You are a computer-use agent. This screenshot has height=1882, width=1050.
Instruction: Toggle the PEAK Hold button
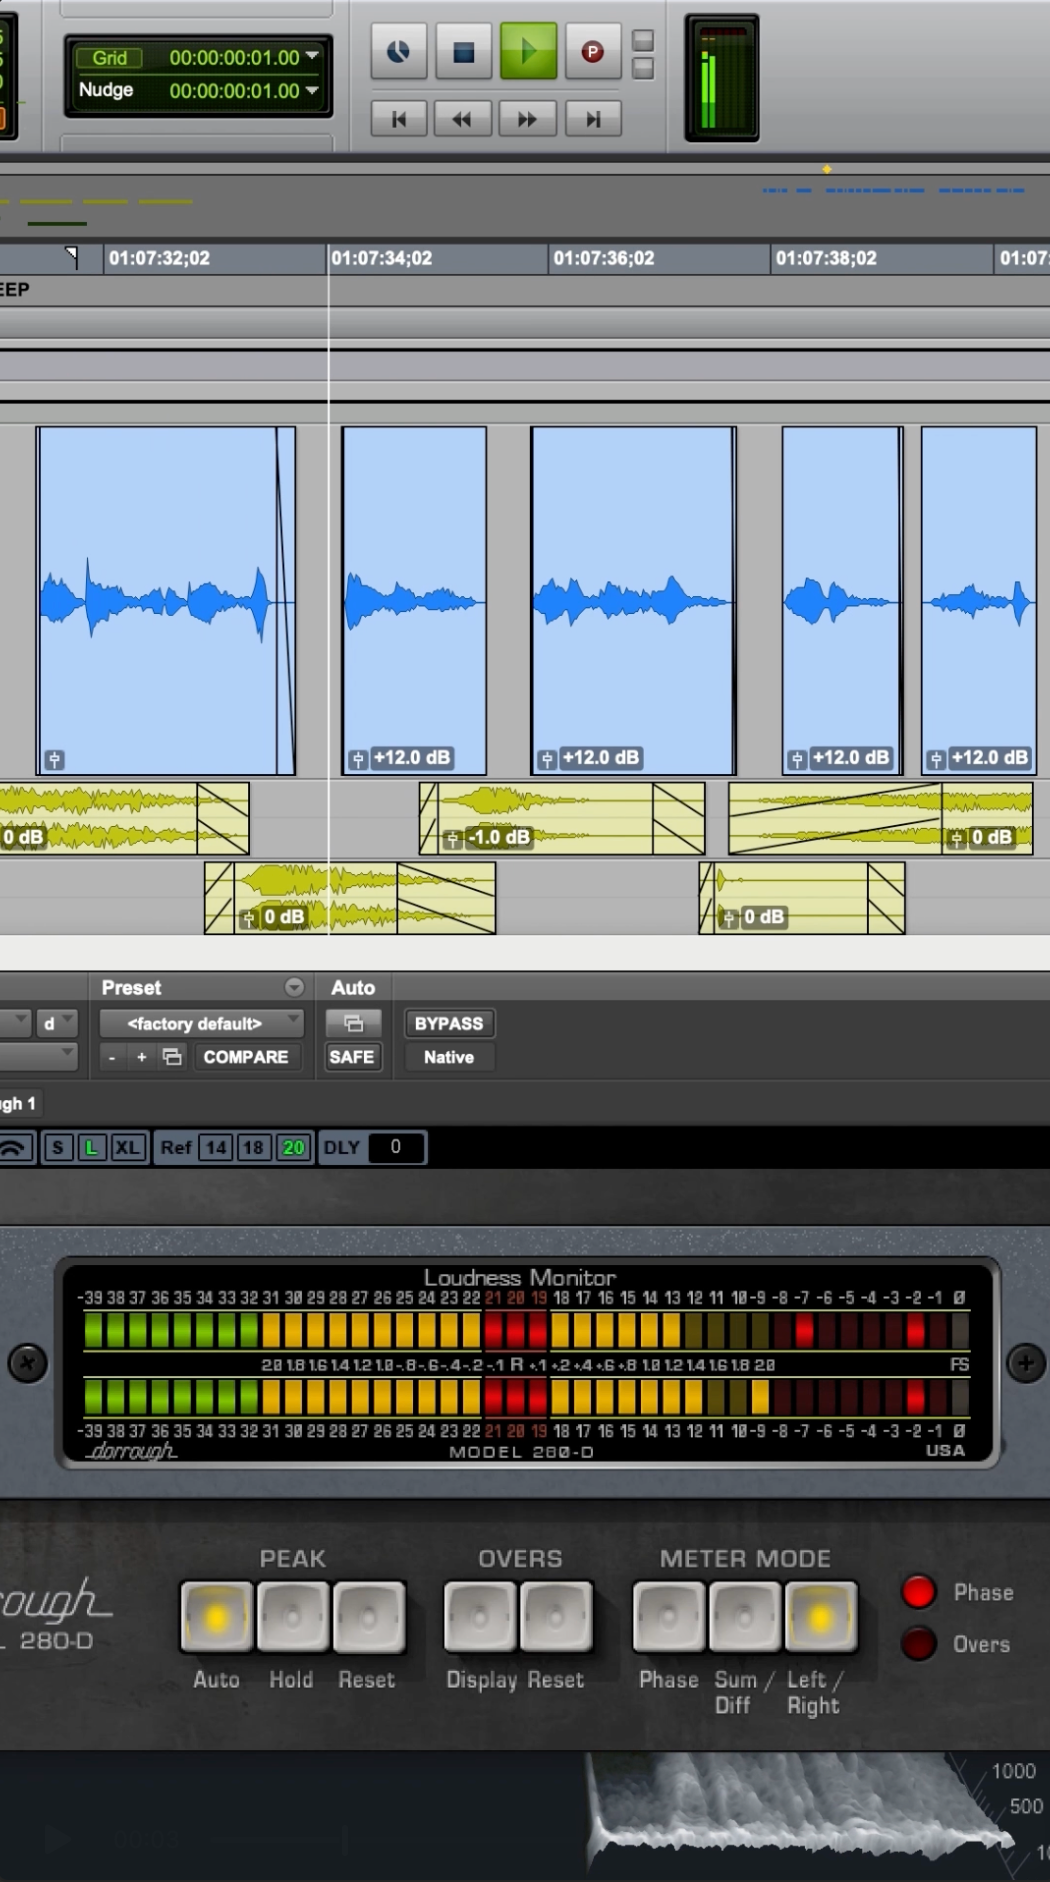(292, 1617)
